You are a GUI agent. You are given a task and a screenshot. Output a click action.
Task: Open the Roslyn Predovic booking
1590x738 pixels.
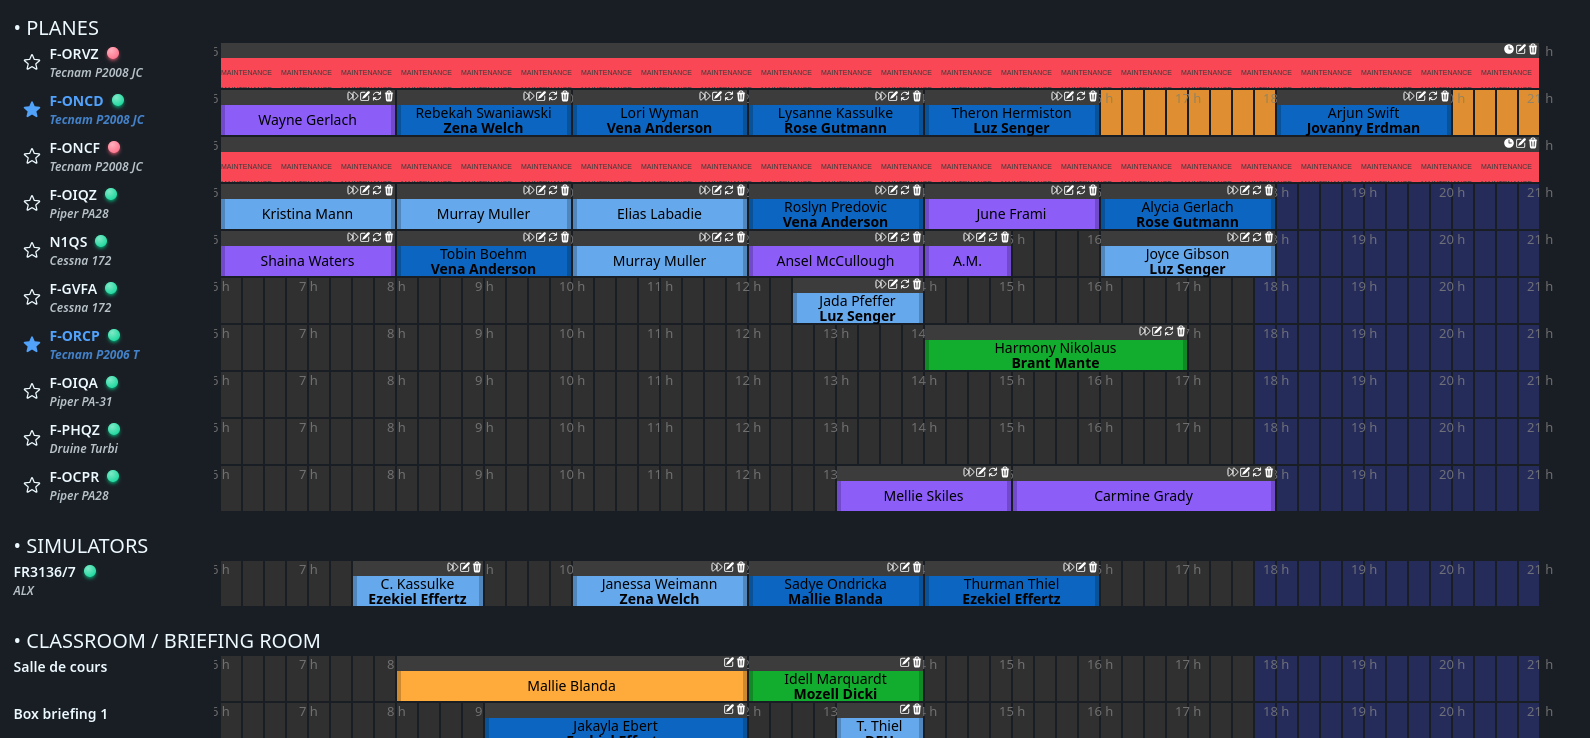coord(835,214)
